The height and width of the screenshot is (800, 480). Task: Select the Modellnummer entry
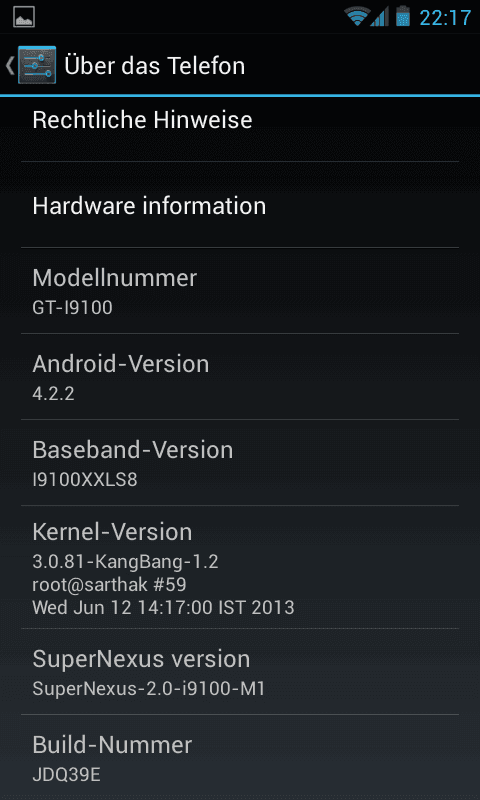point(240,291)
